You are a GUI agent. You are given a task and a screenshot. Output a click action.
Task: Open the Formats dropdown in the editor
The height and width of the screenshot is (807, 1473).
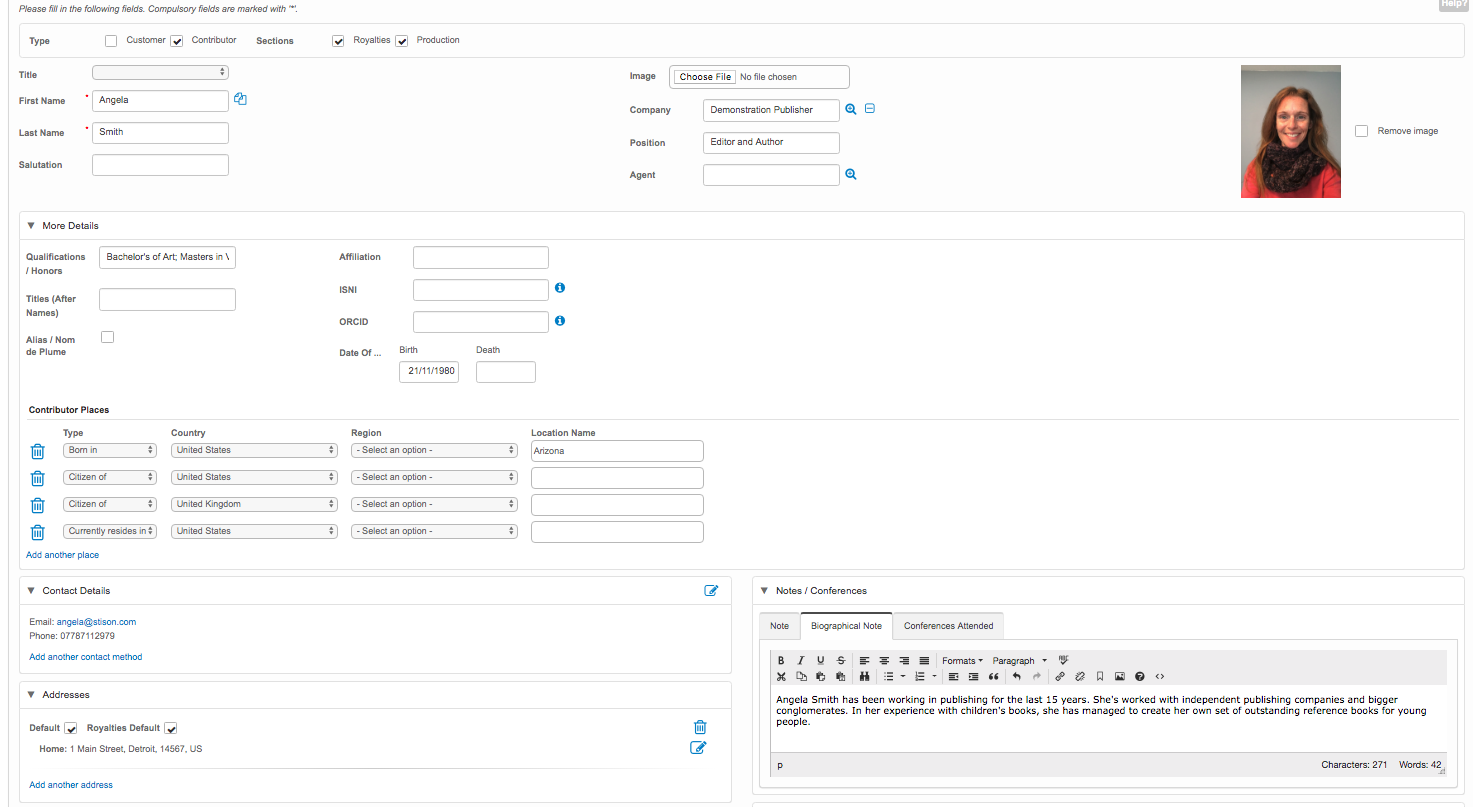pyautogui.click(x=962, y=661)
